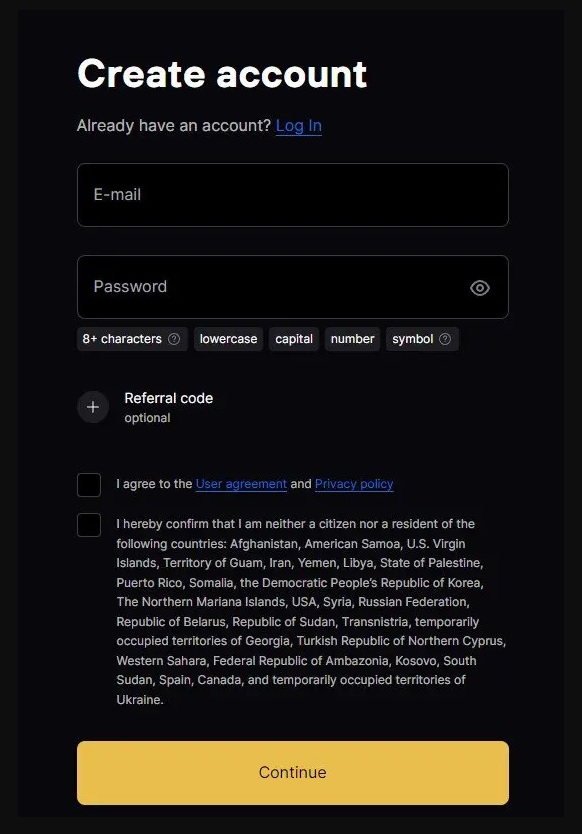The width and height of the screenshot is (582, 834).
Task: Check the User agreement consent checkbox
Action: [x=89, y=485]
